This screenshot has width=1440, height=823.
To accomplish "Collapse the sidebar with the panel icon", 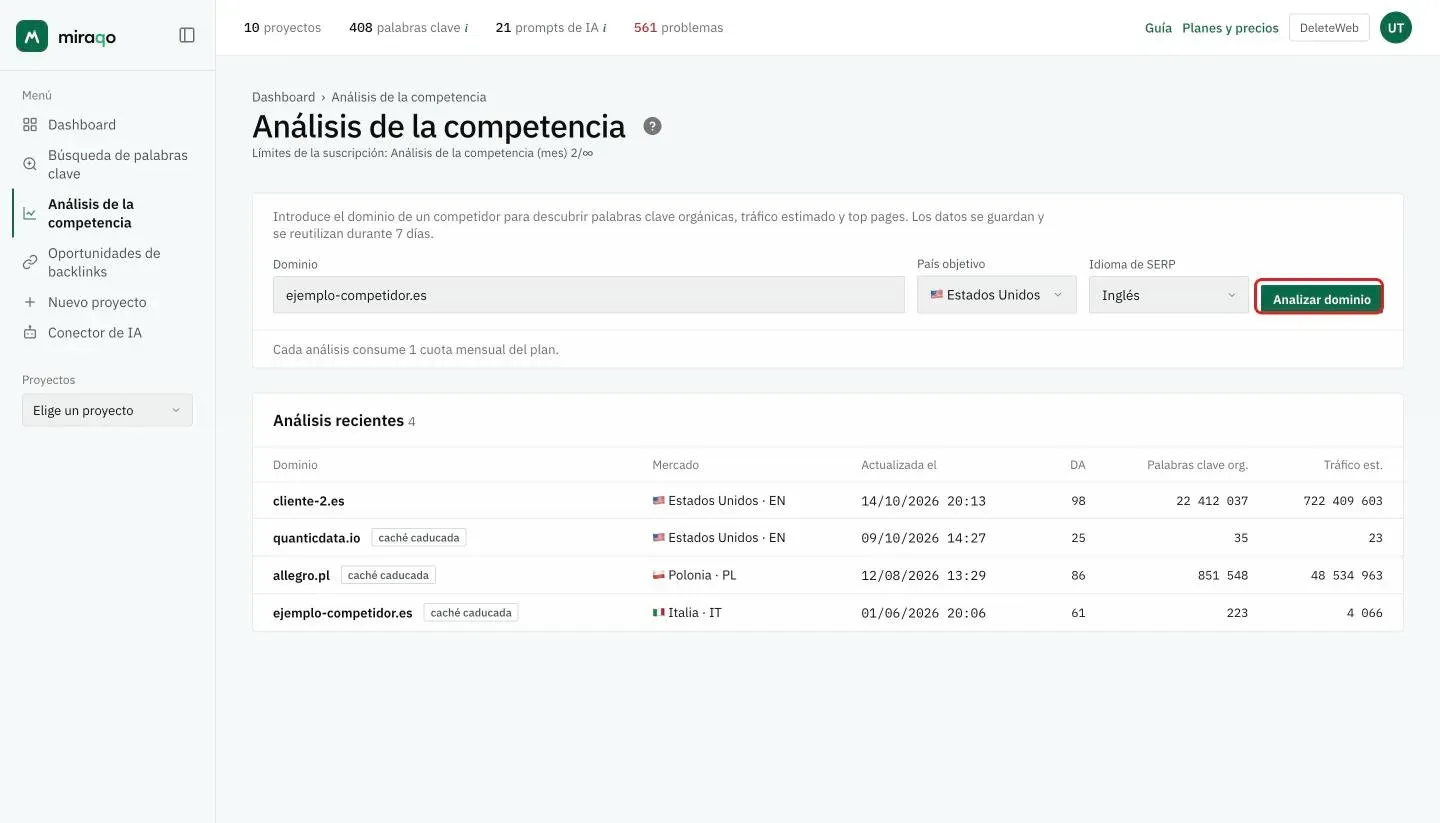I will [x=187, y=35].
